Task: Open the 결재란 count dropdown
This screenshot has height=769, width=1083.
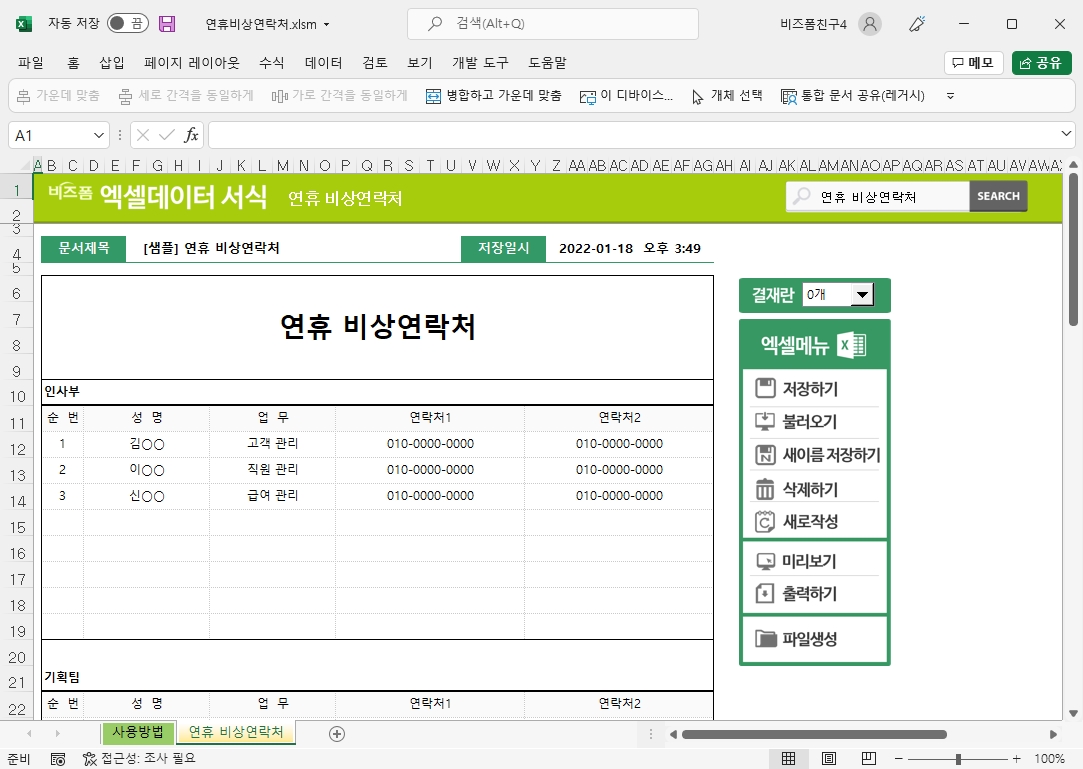Action: click(860, 295)
